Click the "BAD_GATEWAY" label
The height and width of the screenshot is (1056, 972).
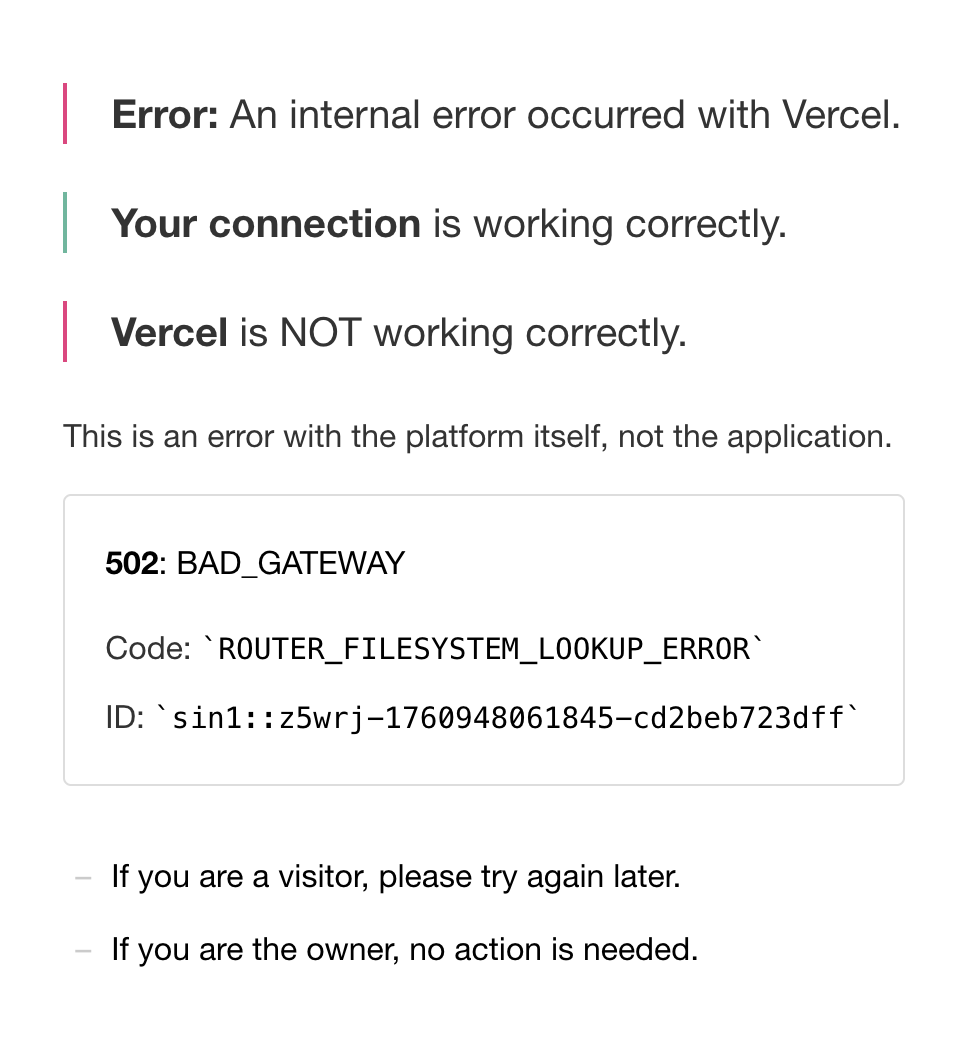290,564
